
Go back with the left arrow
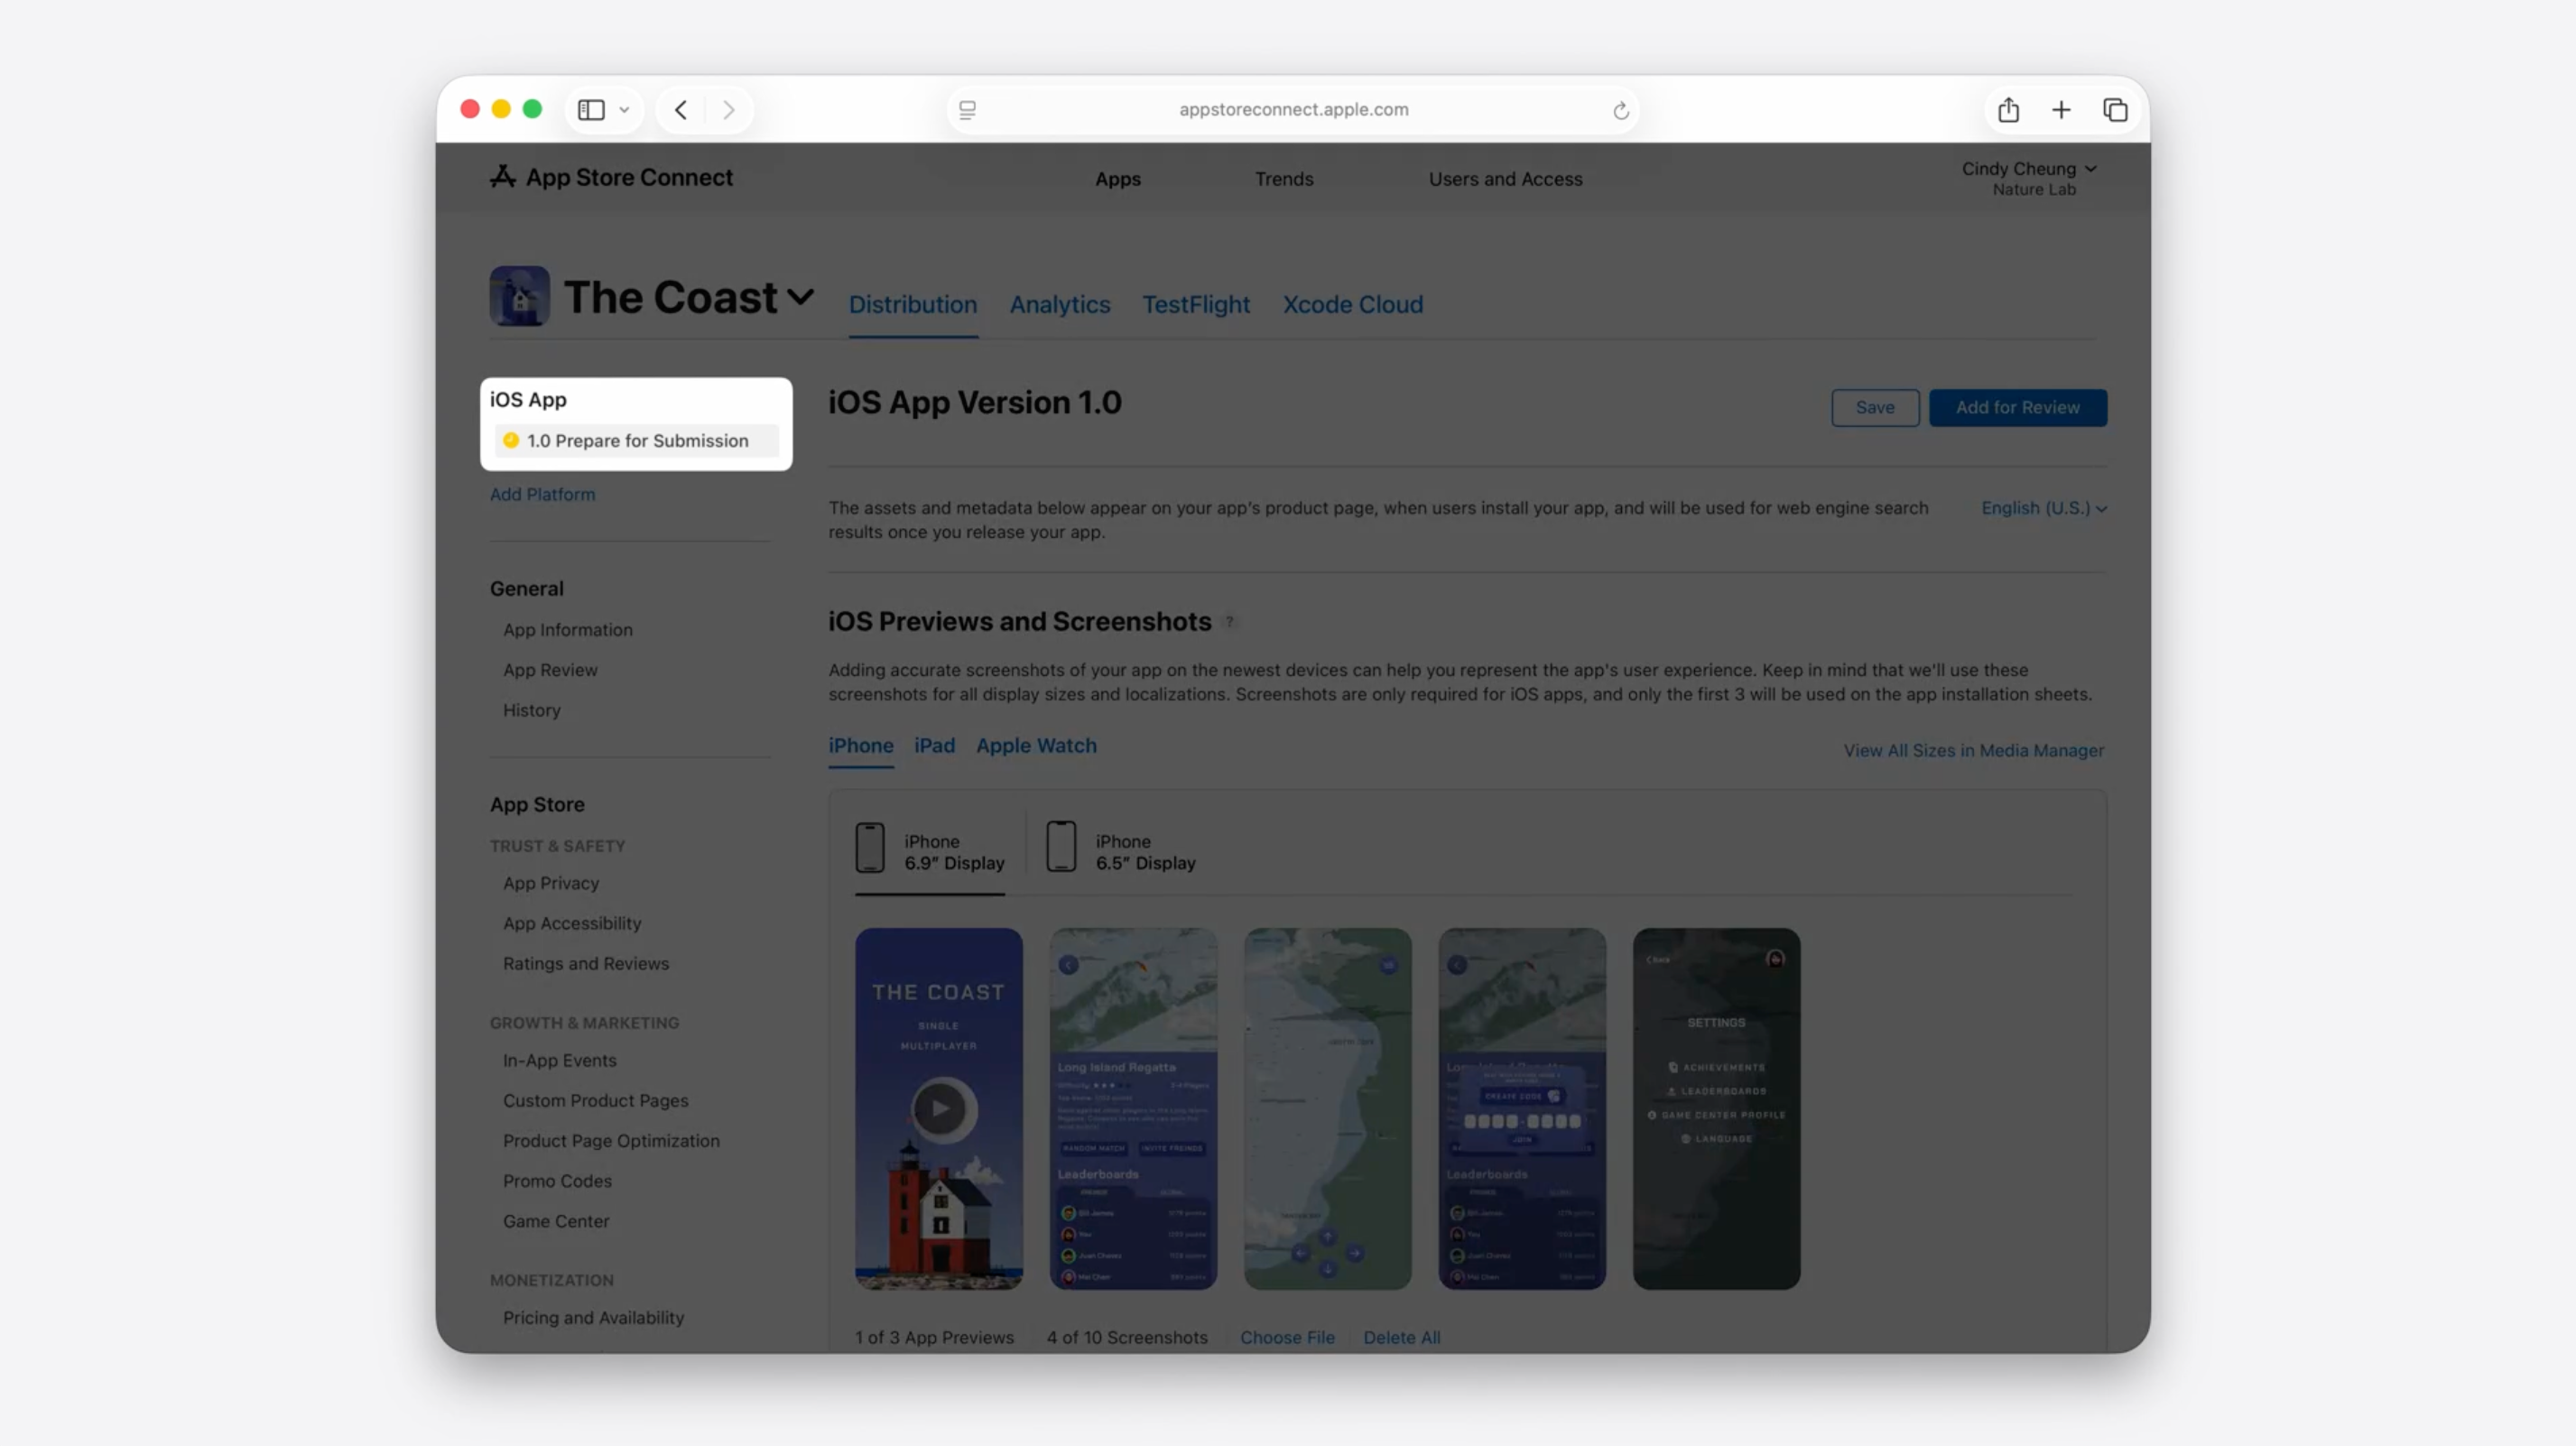pyautogui.click(x=681, y=110)
